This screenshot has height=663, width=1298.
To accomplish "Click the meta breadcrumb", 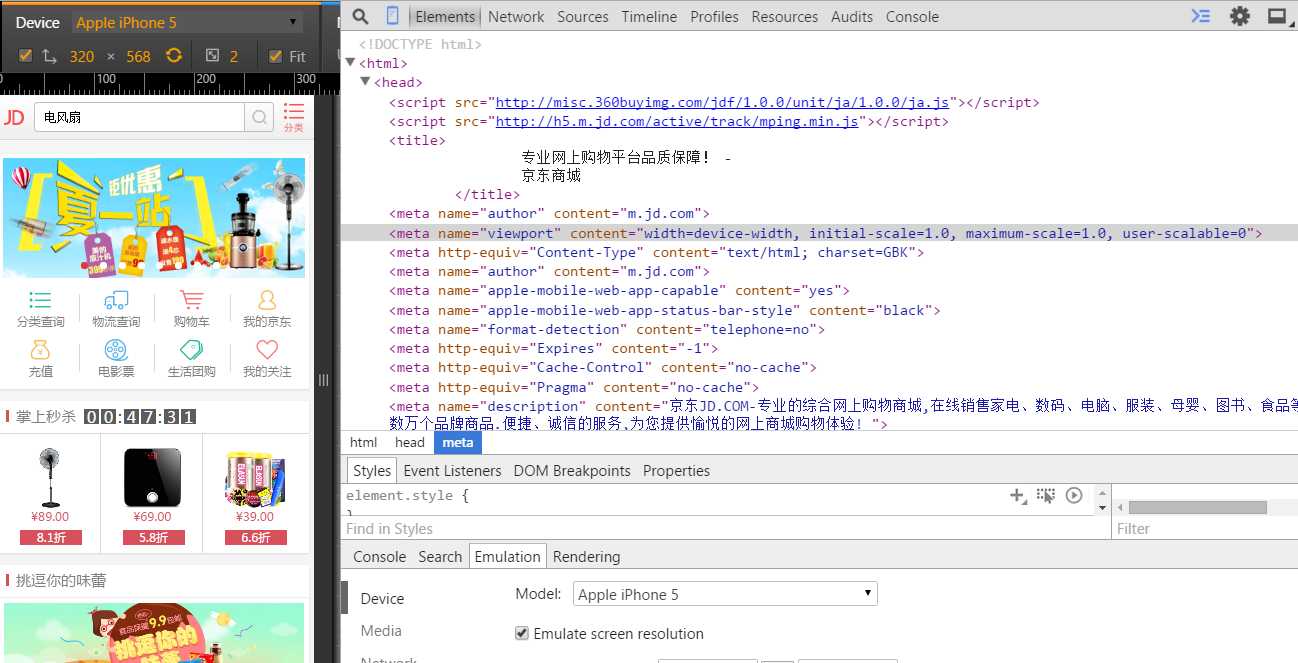I will (458, 442).
